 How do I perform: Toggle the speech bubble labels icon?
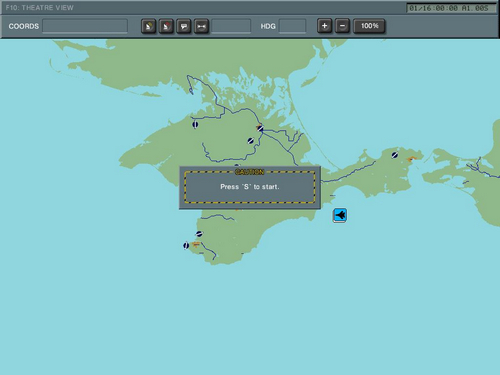coord(184,26)
